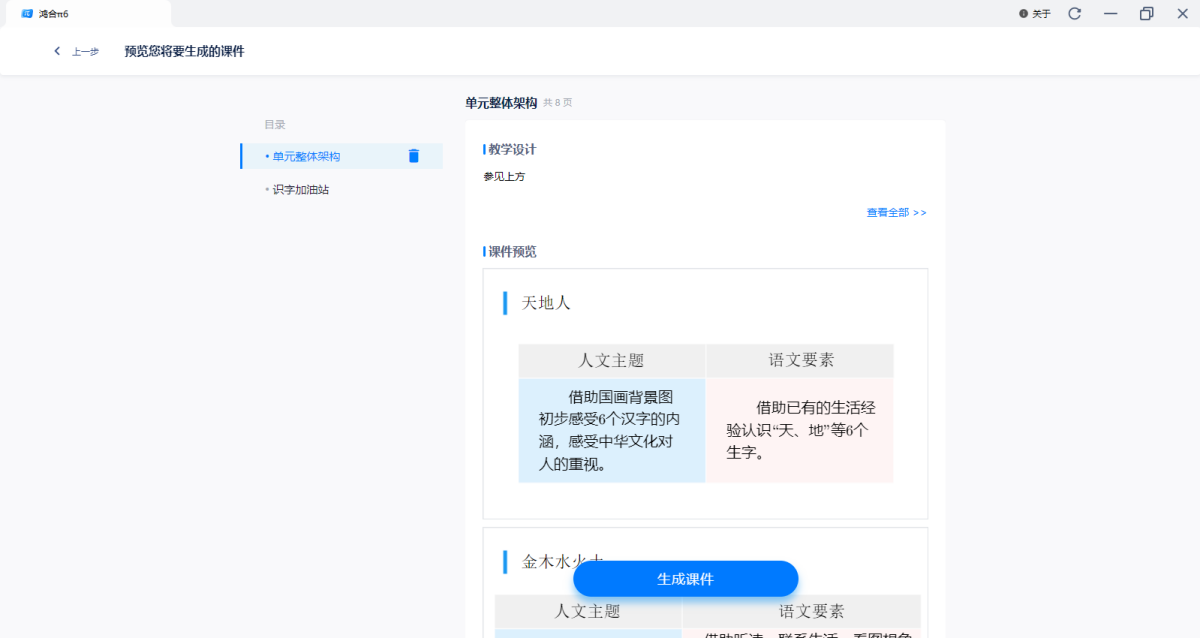Click the 鸿合π6 tab title

point(54,14)
